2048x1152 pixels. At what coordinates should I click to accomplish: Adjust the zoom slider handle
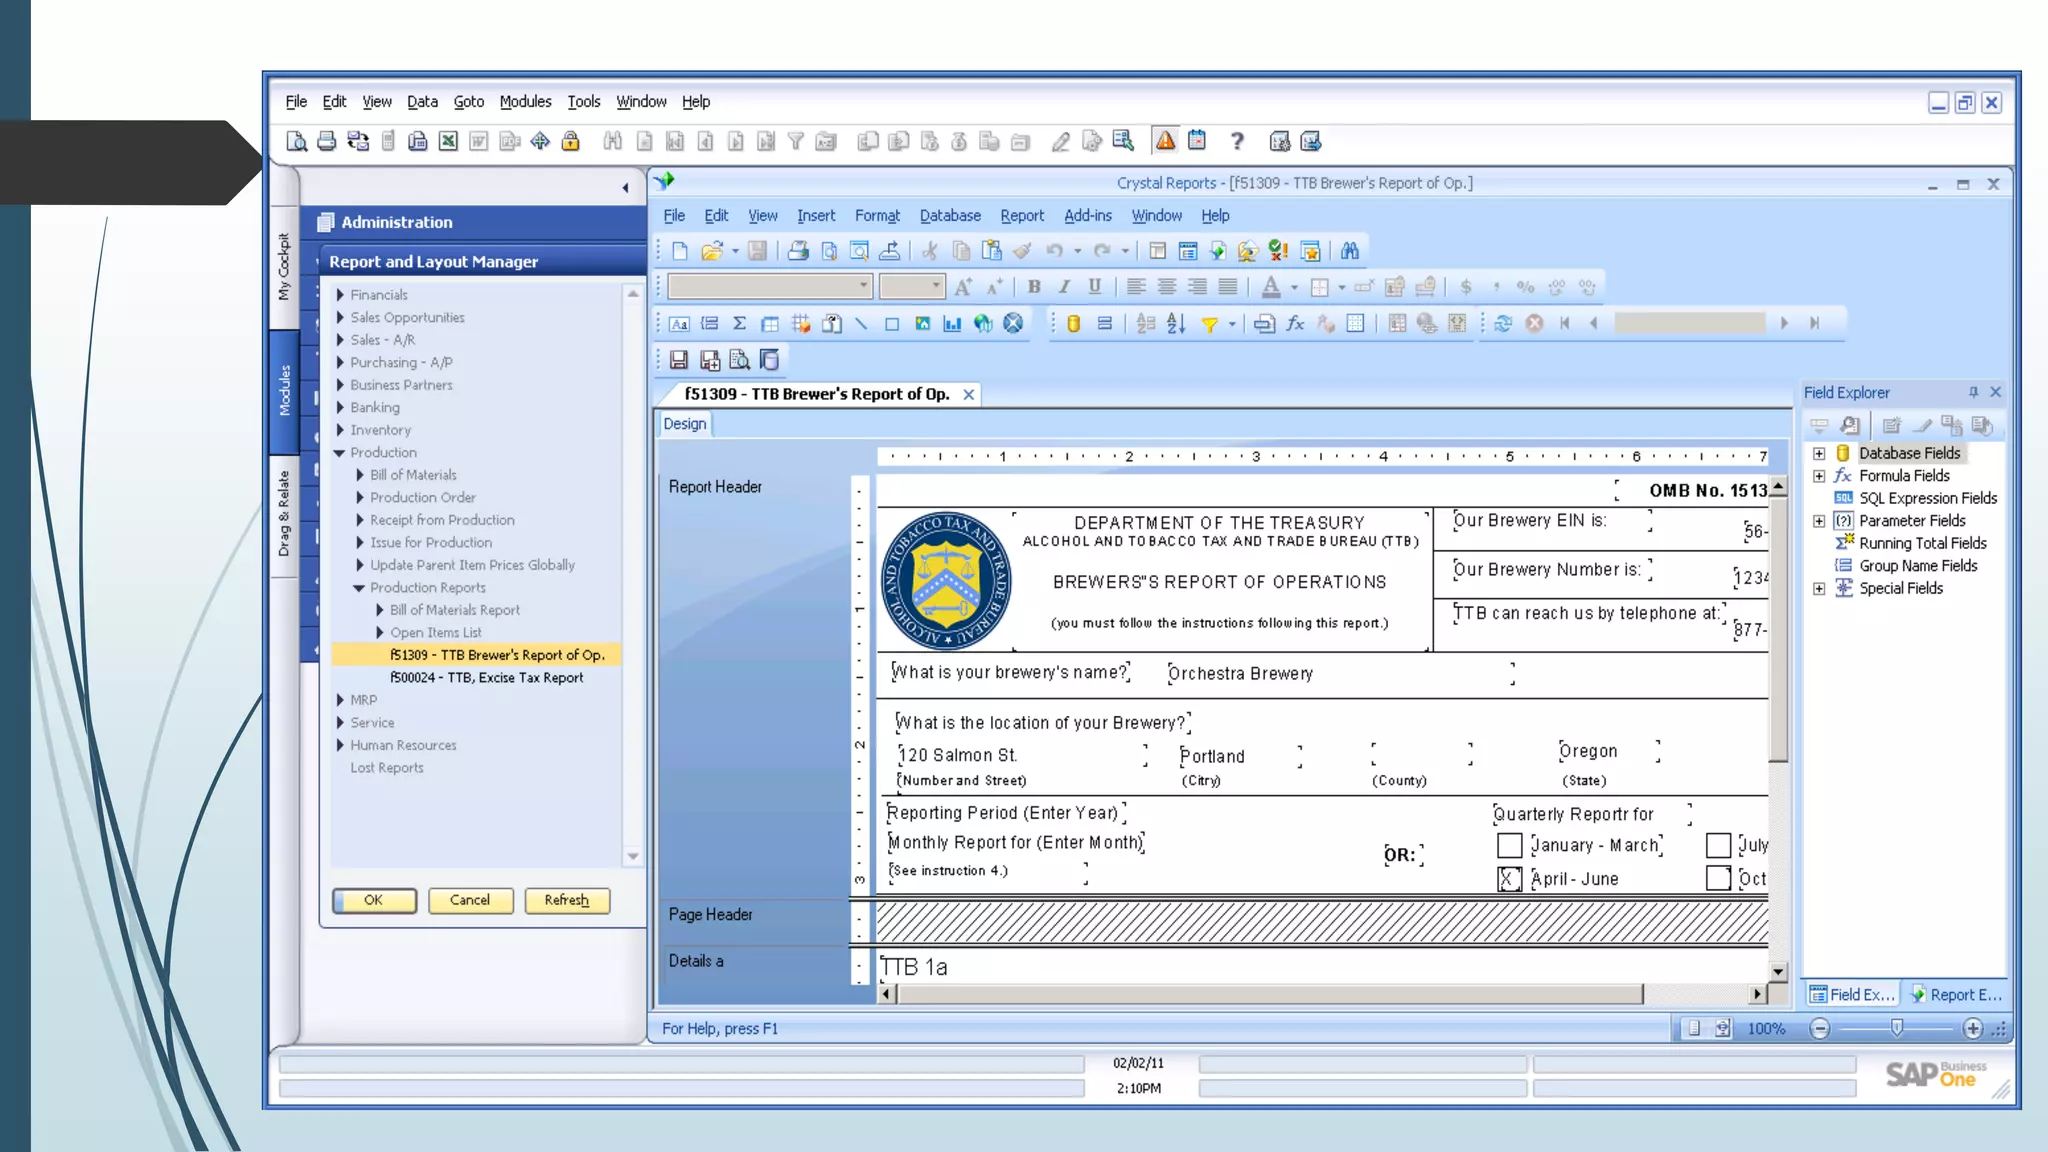point(1896,1028)
